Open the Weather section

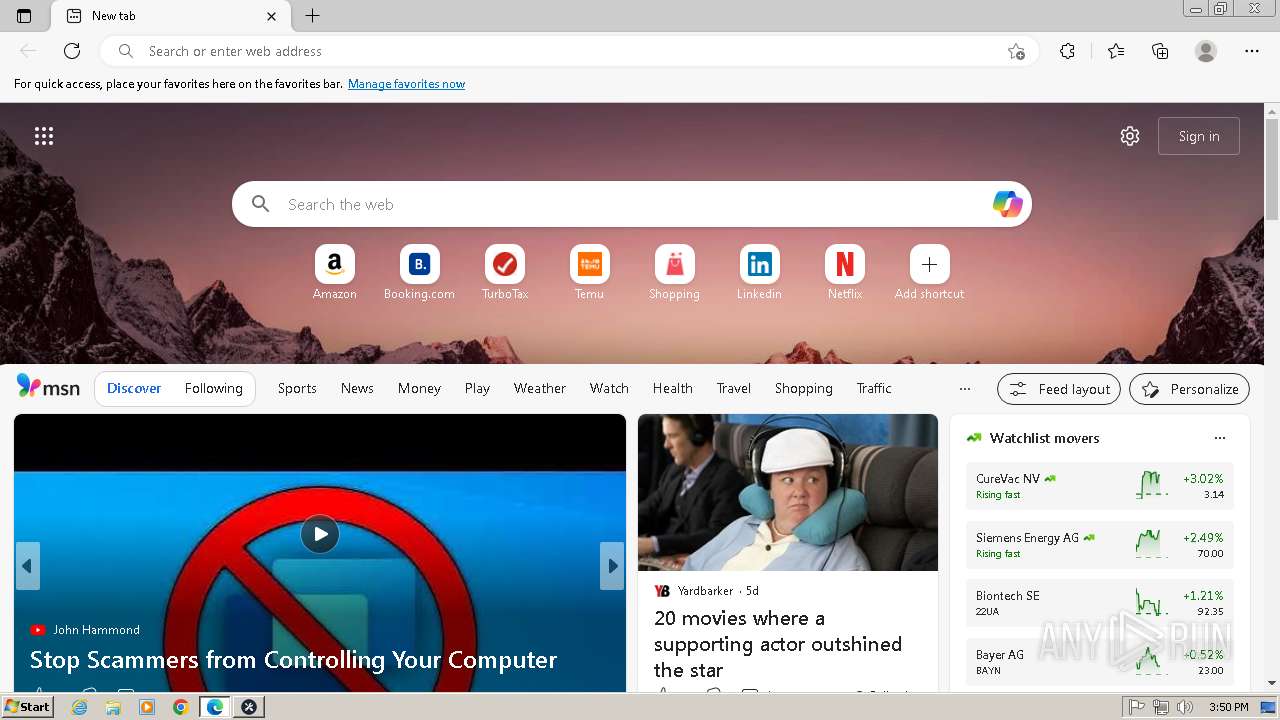pos(540,388)
